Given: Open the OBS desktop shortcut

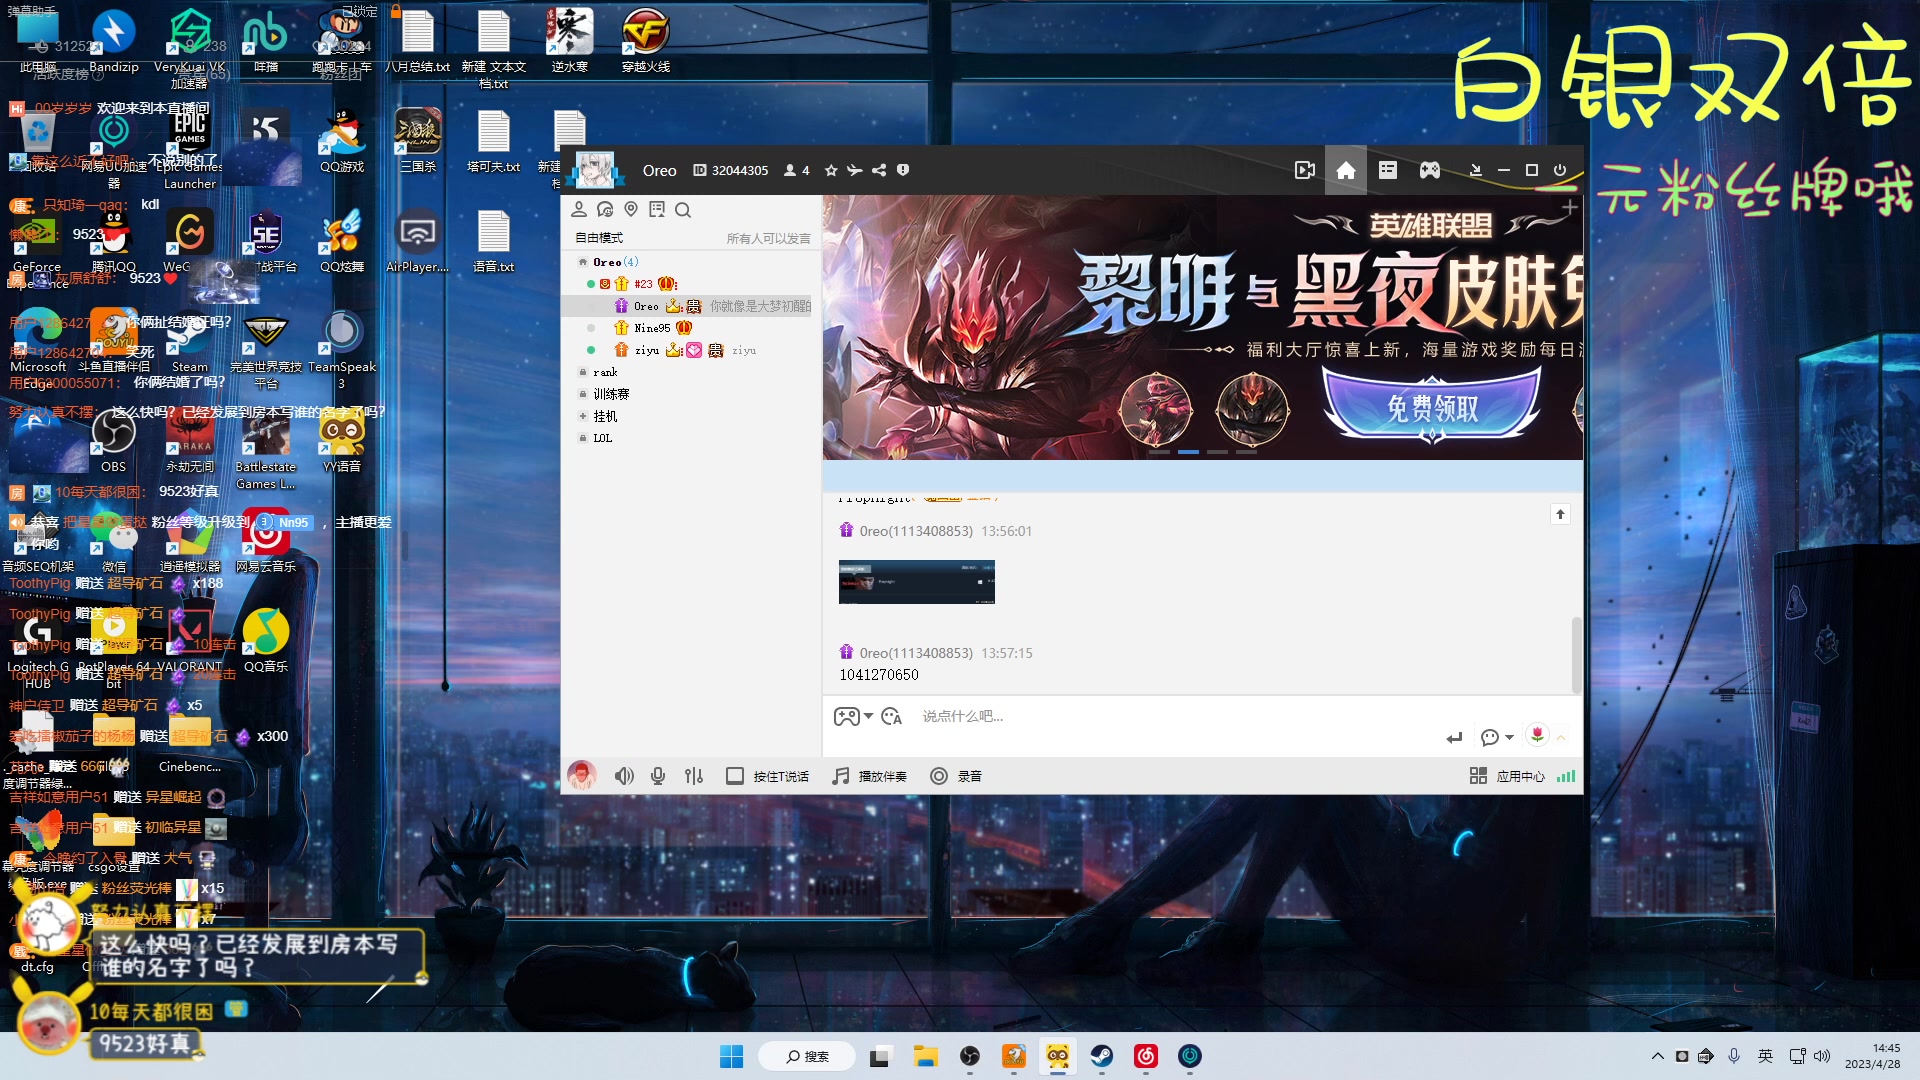Looking at the screenshot, I should click(x=114, y=441).
